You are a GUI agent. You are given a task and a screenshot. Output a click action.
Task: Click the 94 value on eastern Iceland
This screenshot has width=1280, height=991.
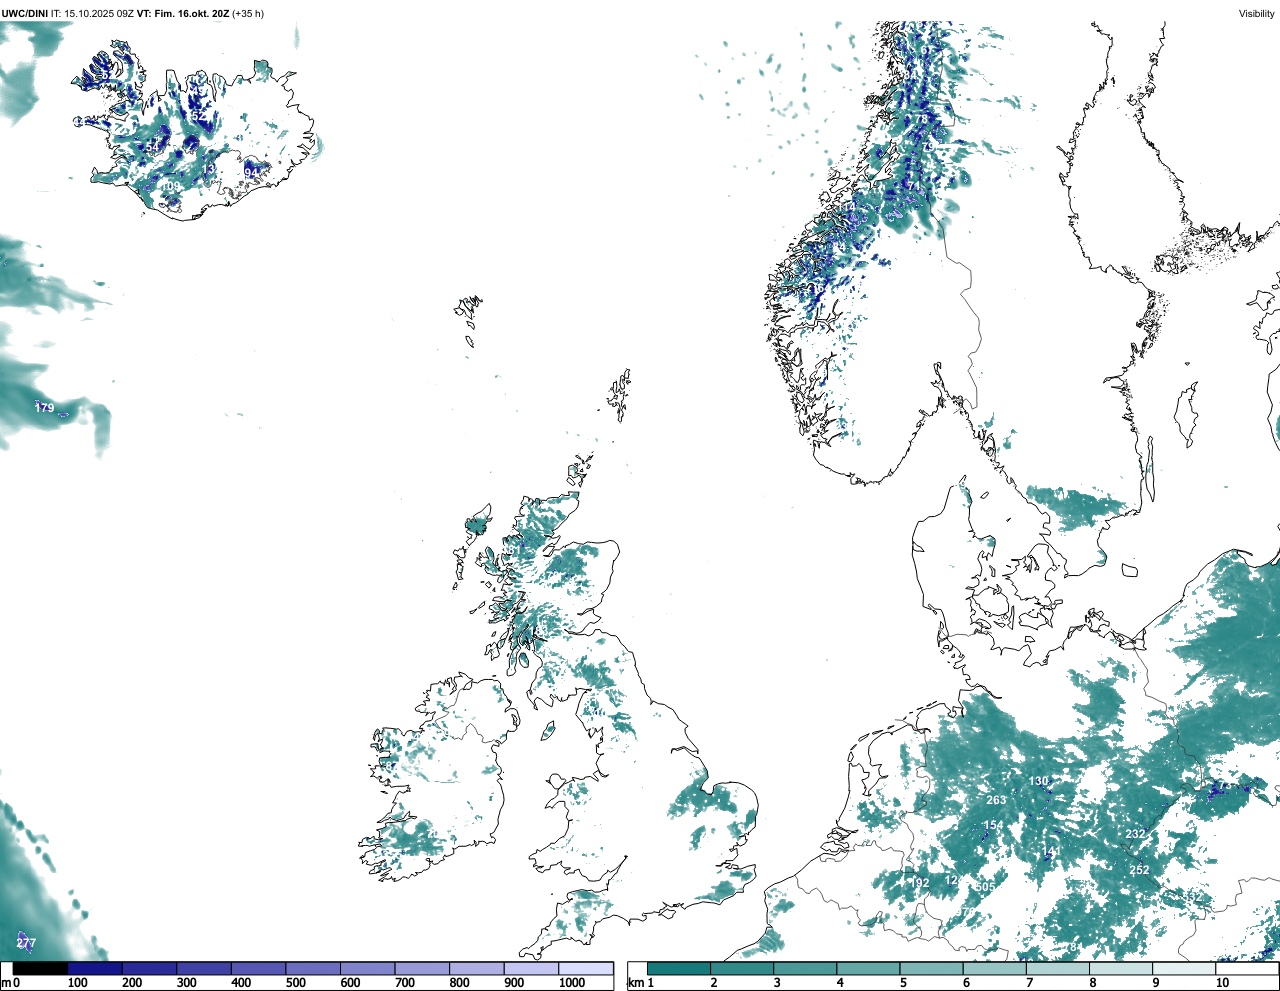tap(252, 172)
